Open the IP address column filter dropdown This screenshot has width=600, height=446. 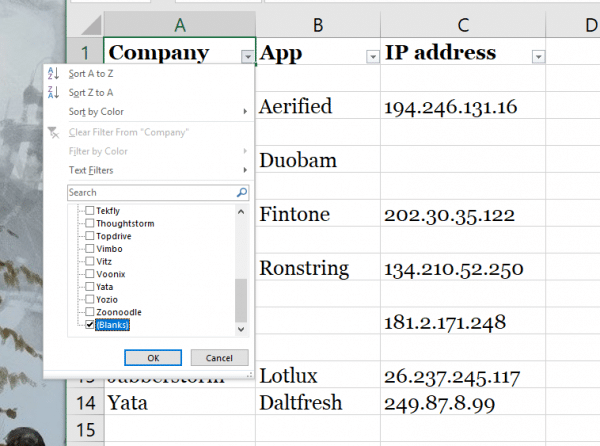pyautogui.click(x=539, y=56)
